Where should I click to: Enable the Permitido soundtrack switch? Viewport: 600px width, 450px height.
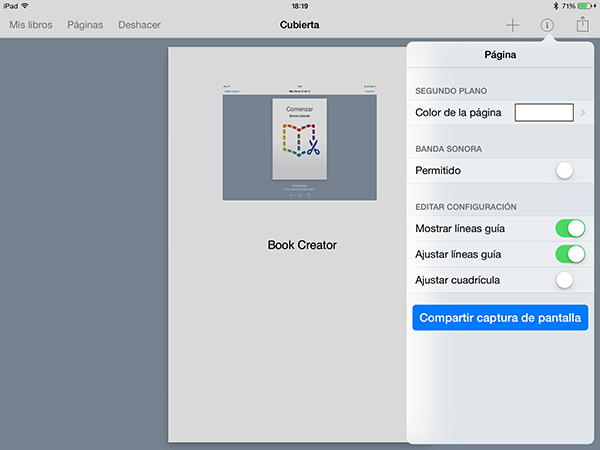(570, 171)
